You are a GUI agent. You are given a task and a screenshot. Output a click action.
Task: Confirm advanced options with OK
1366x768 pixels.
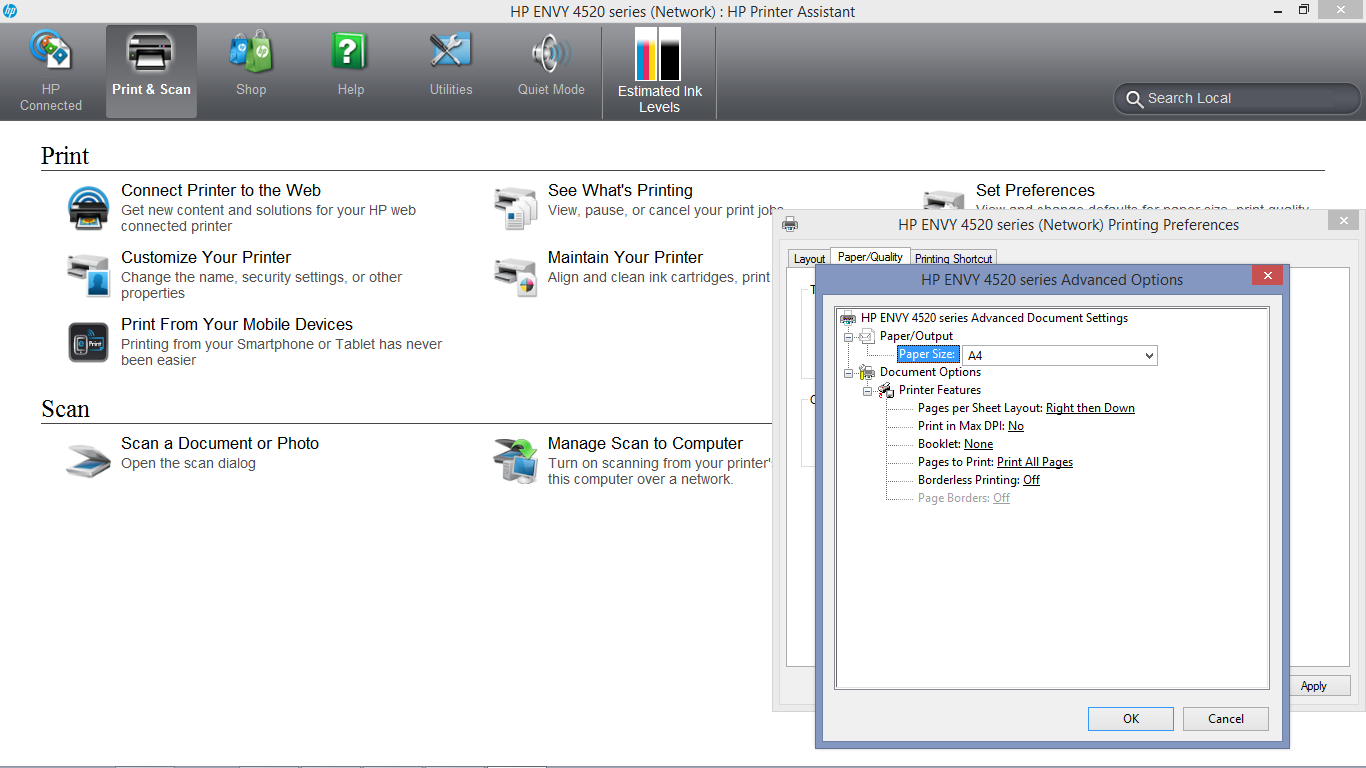[1130, 718]
